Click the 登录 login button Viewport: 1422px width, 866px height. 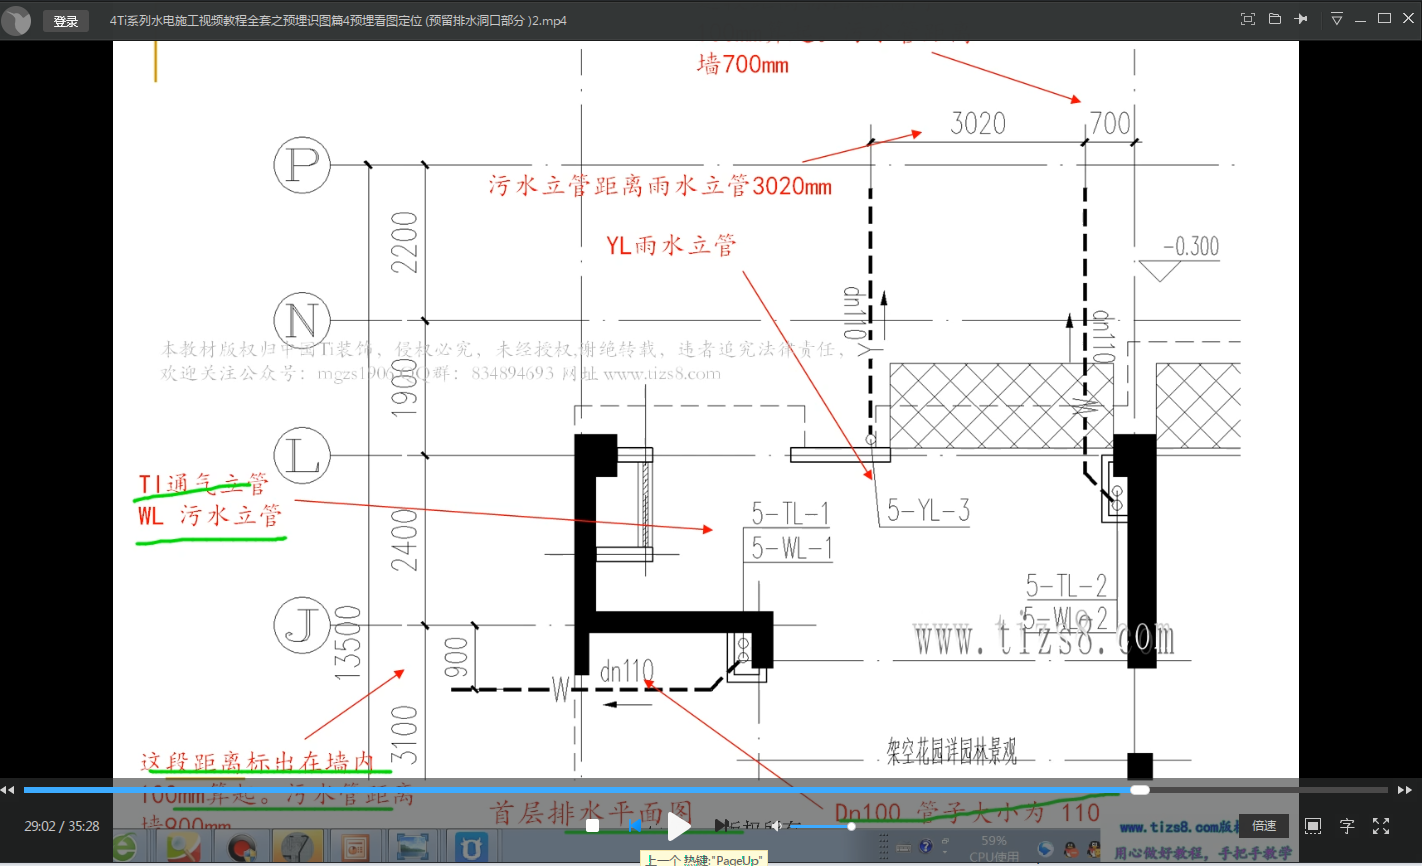coord(66,21)
